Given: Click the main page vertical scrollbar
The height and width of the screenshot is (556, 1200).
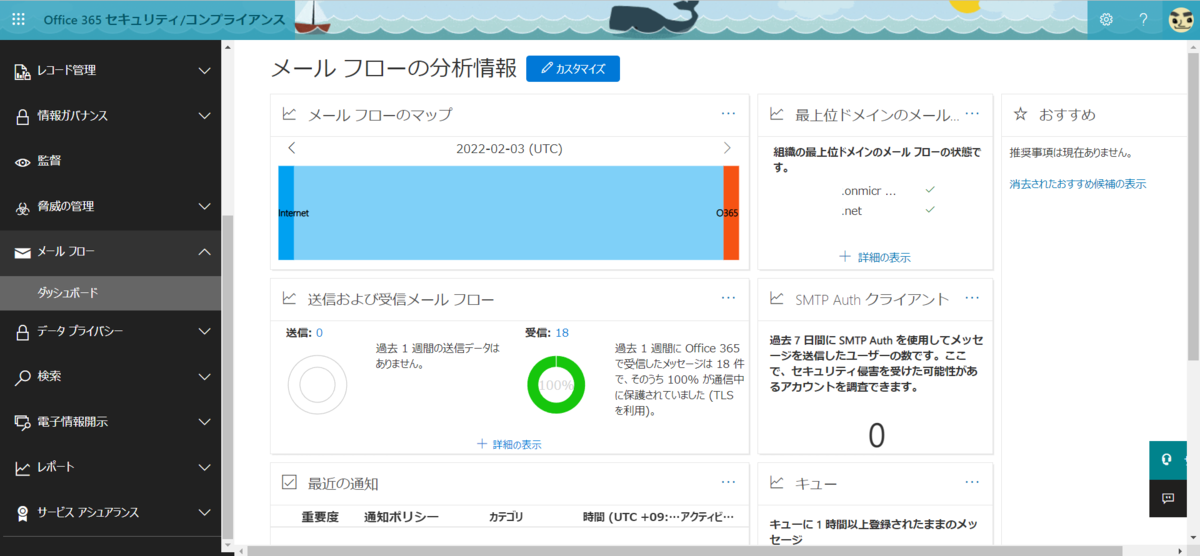Looking at the screenshot, I should 1193,205.
